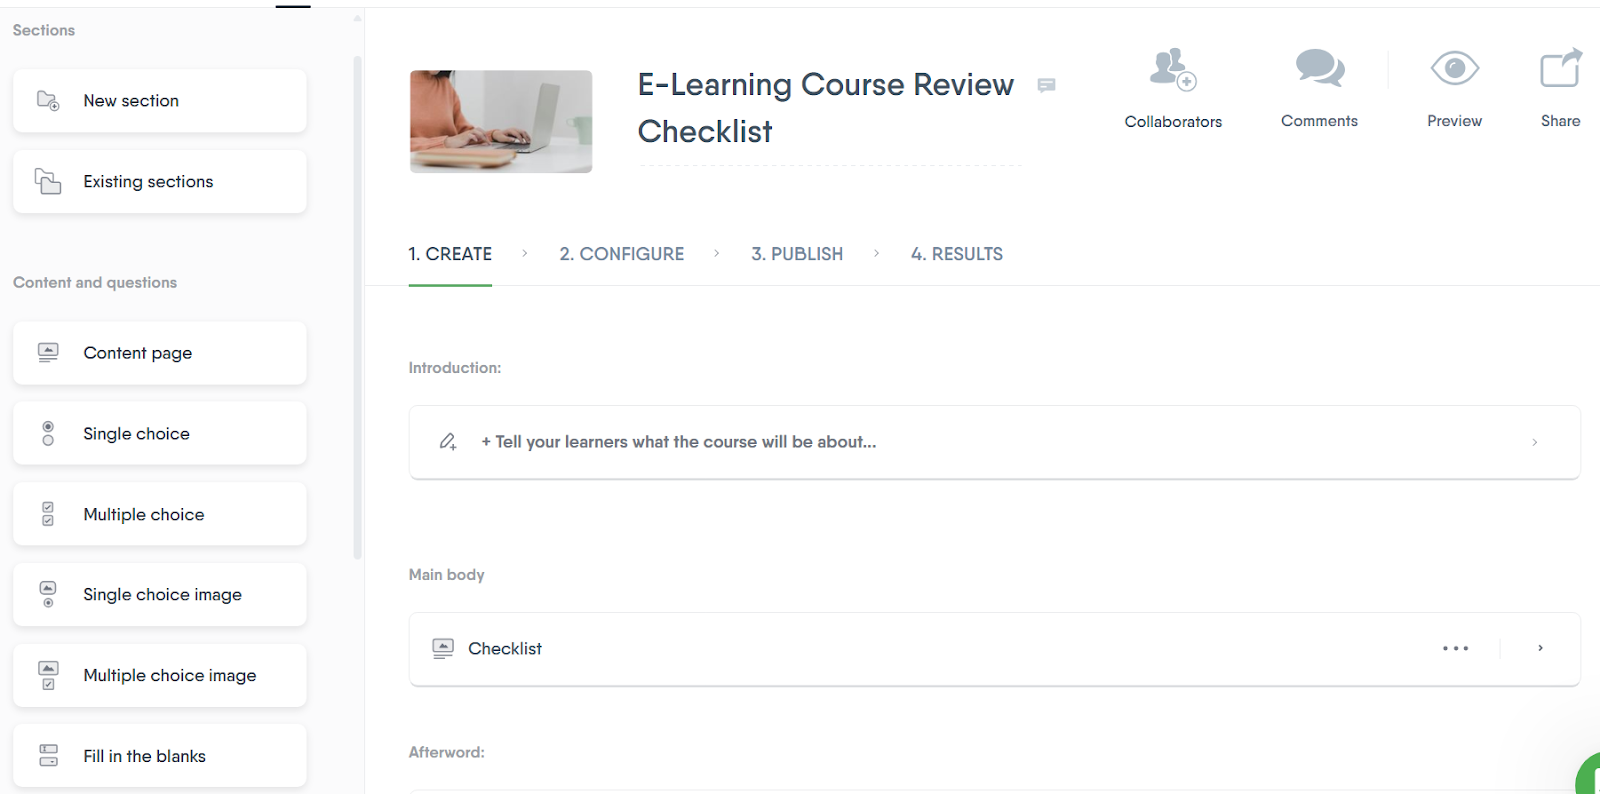Switch to the CONFIGURE tab
Viewport: 1600px width, 794px height.
coord(622,253)
